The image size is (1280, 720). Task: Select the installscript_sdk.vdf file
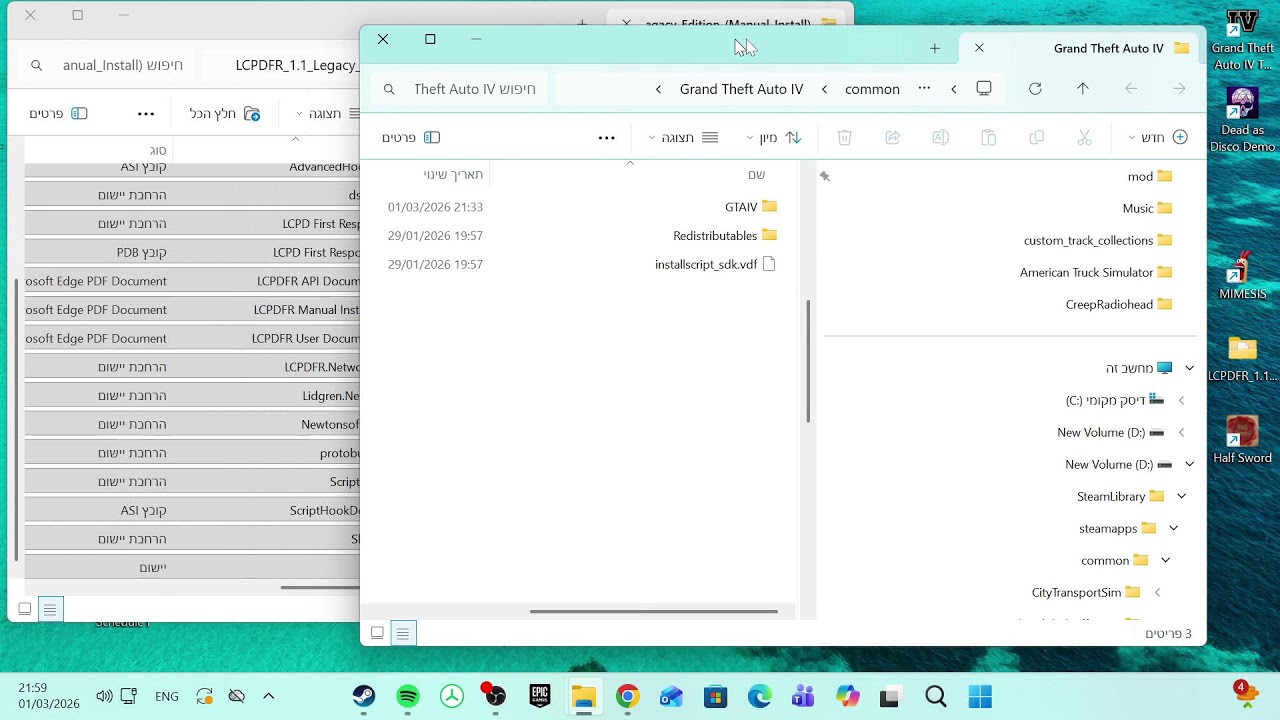pos(716,265)
